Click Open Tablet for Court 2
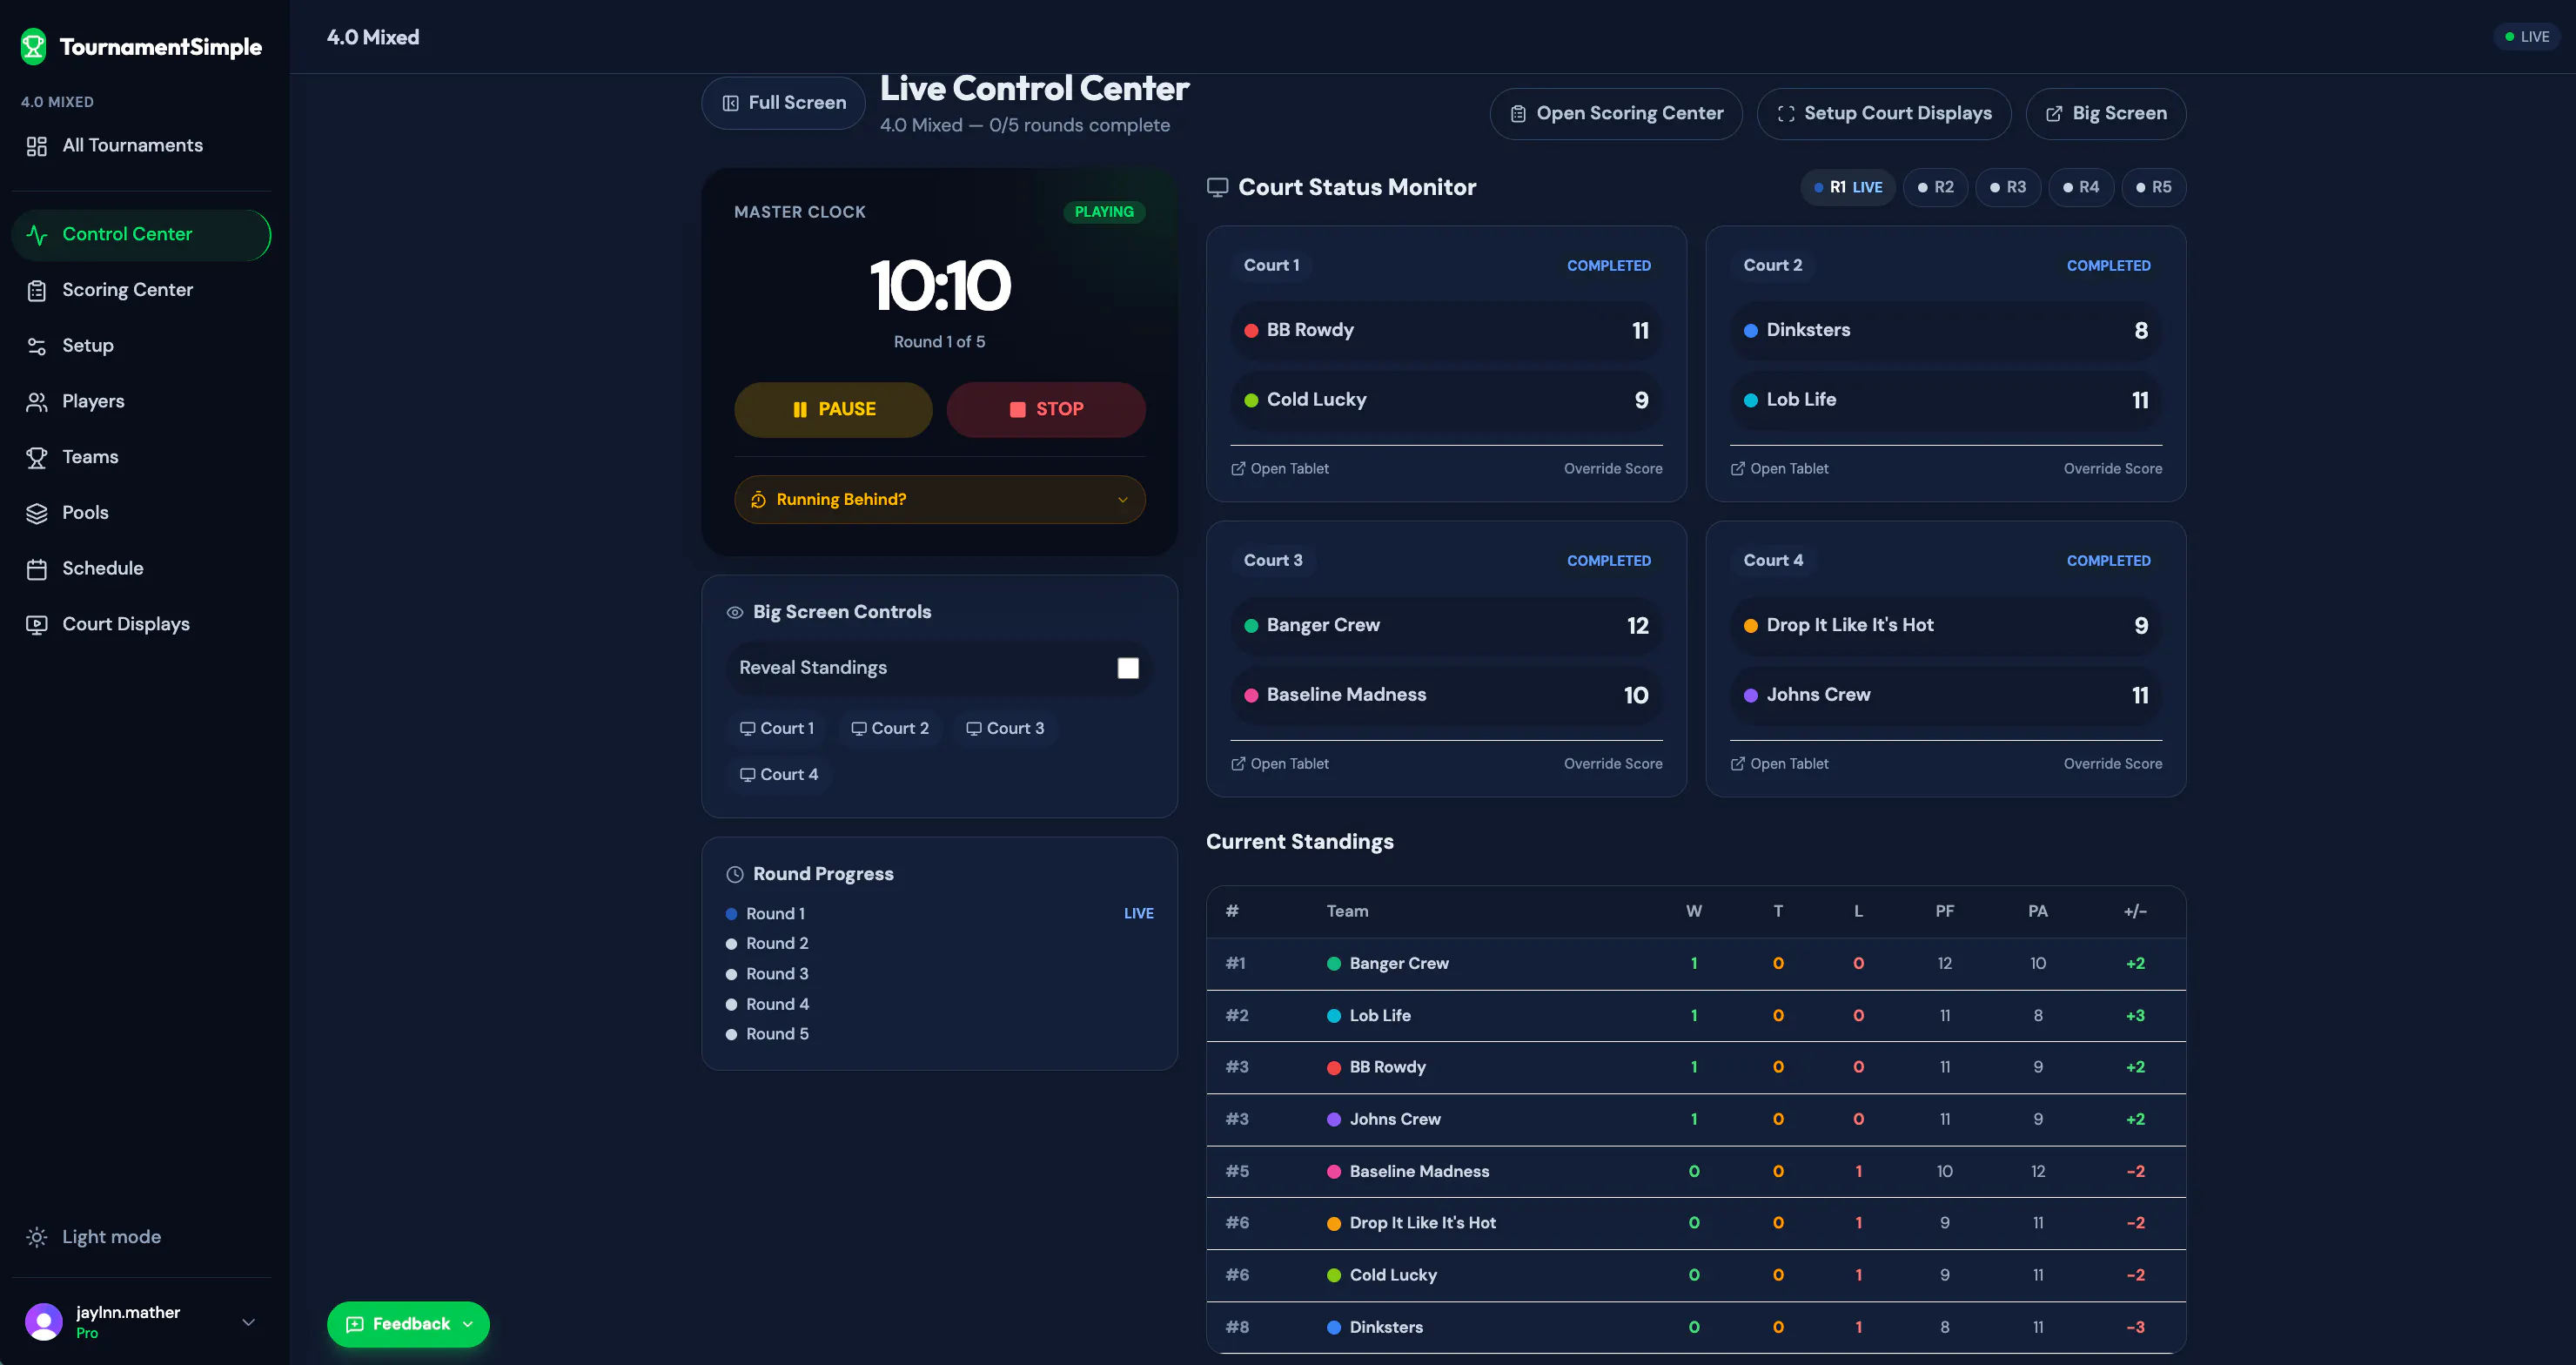 tap(1779, 468)
